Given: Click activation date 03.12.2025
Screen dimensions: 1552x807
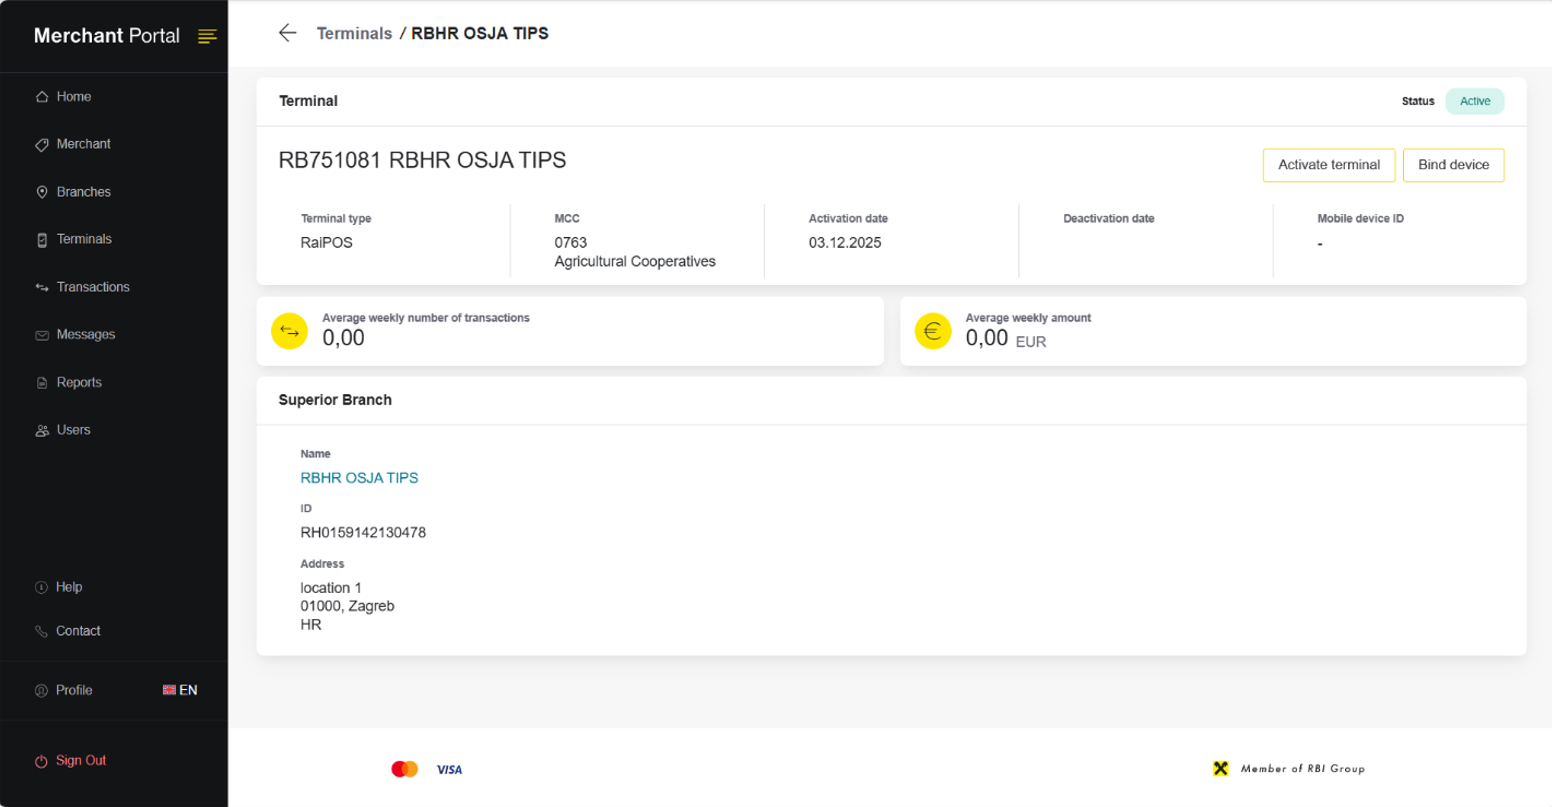Looking at the screenshot, I should point(845,243).
